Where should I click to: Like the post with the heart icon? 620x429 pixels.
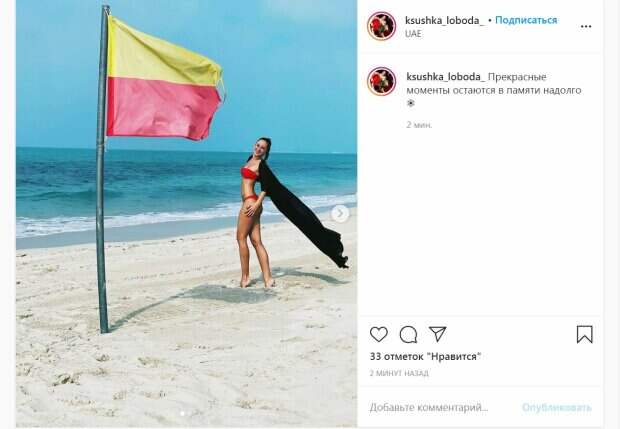click(x=378, y=335)
